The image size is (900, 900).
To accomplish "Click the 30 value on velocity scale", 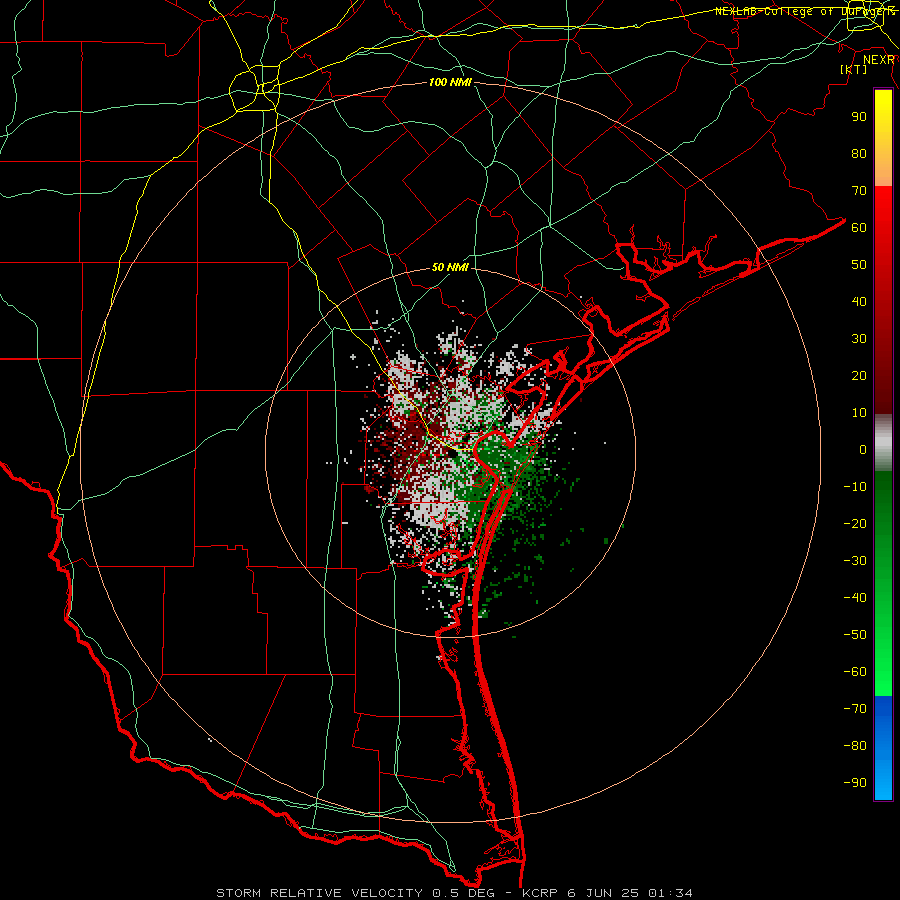I will 859,339.
